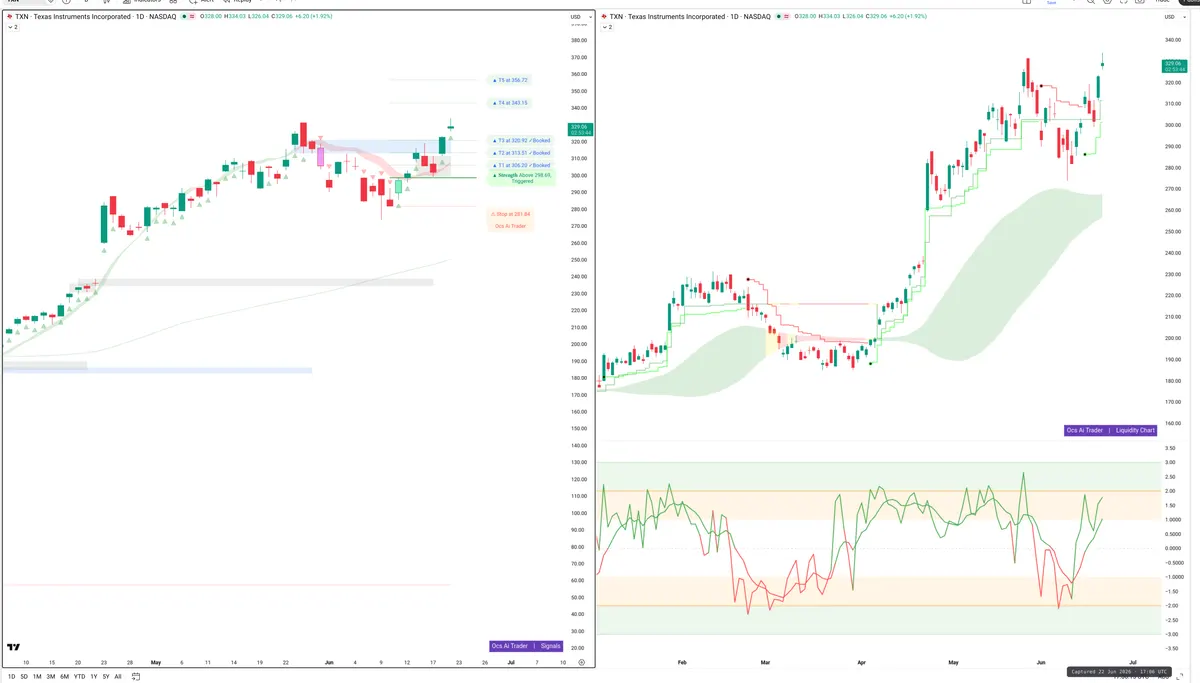Click the 'T1 at 306.20 Booked' label
Image resolution: width=1200 pixels, height=683 pixels.
pos(521,165)
